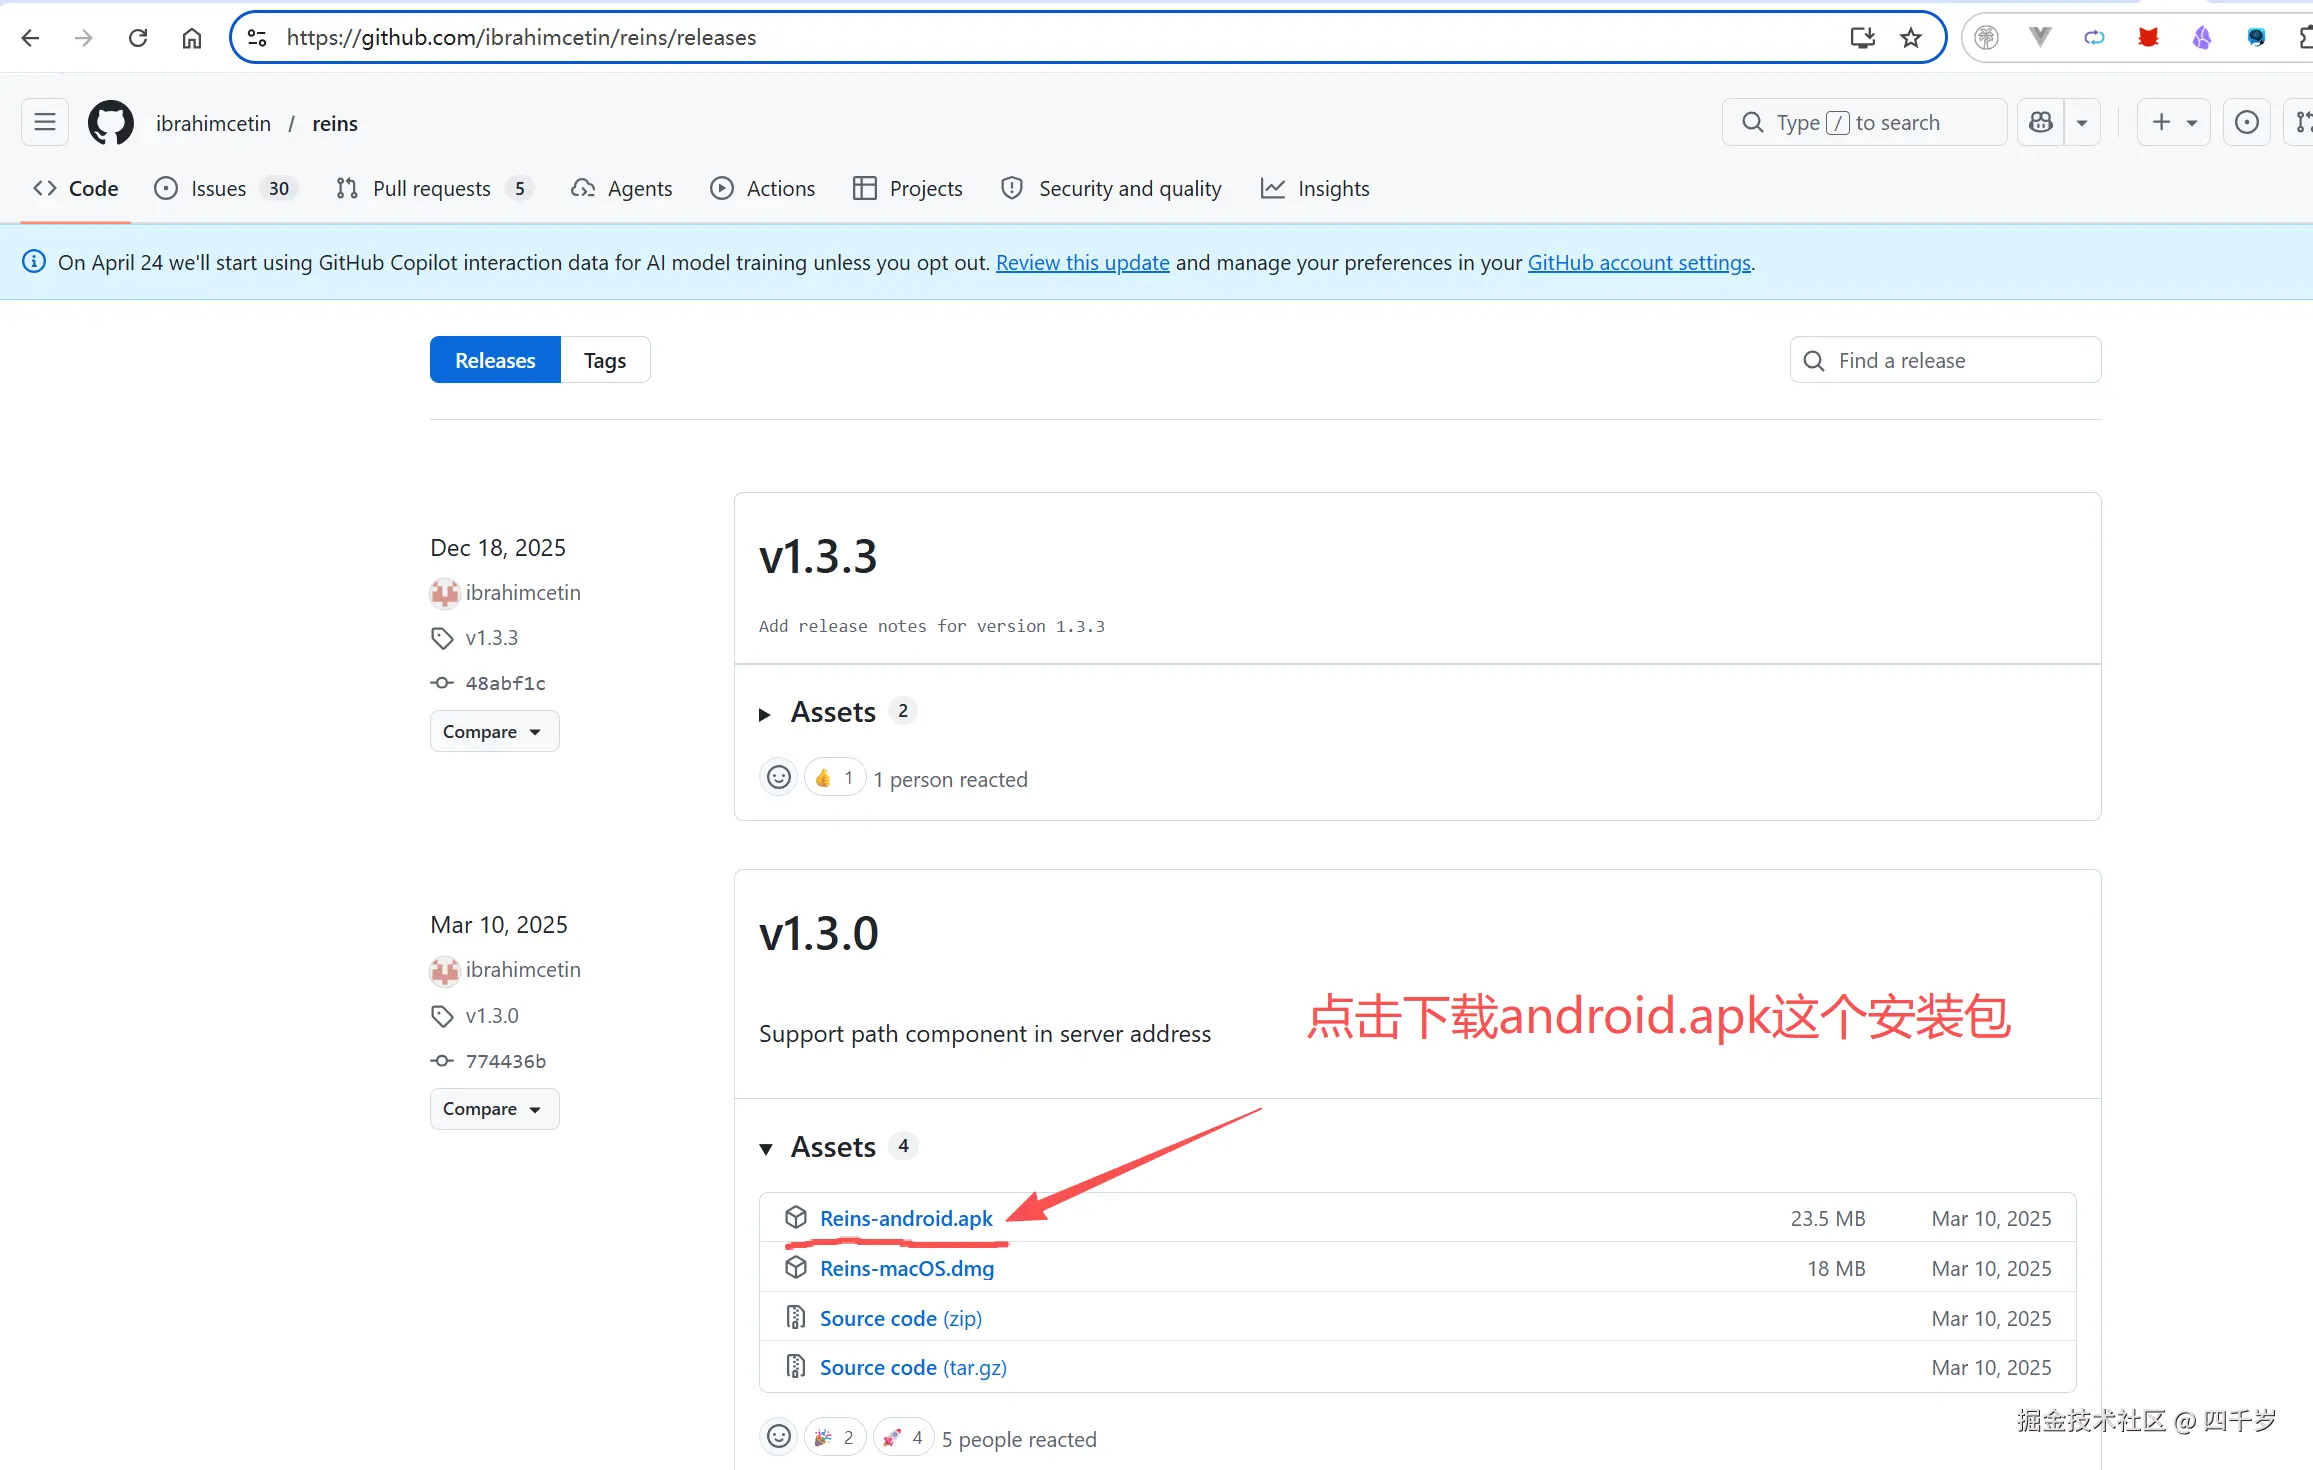Open the create new plus dropdown
The image size is (2313, 1470).
(2173, 122)
